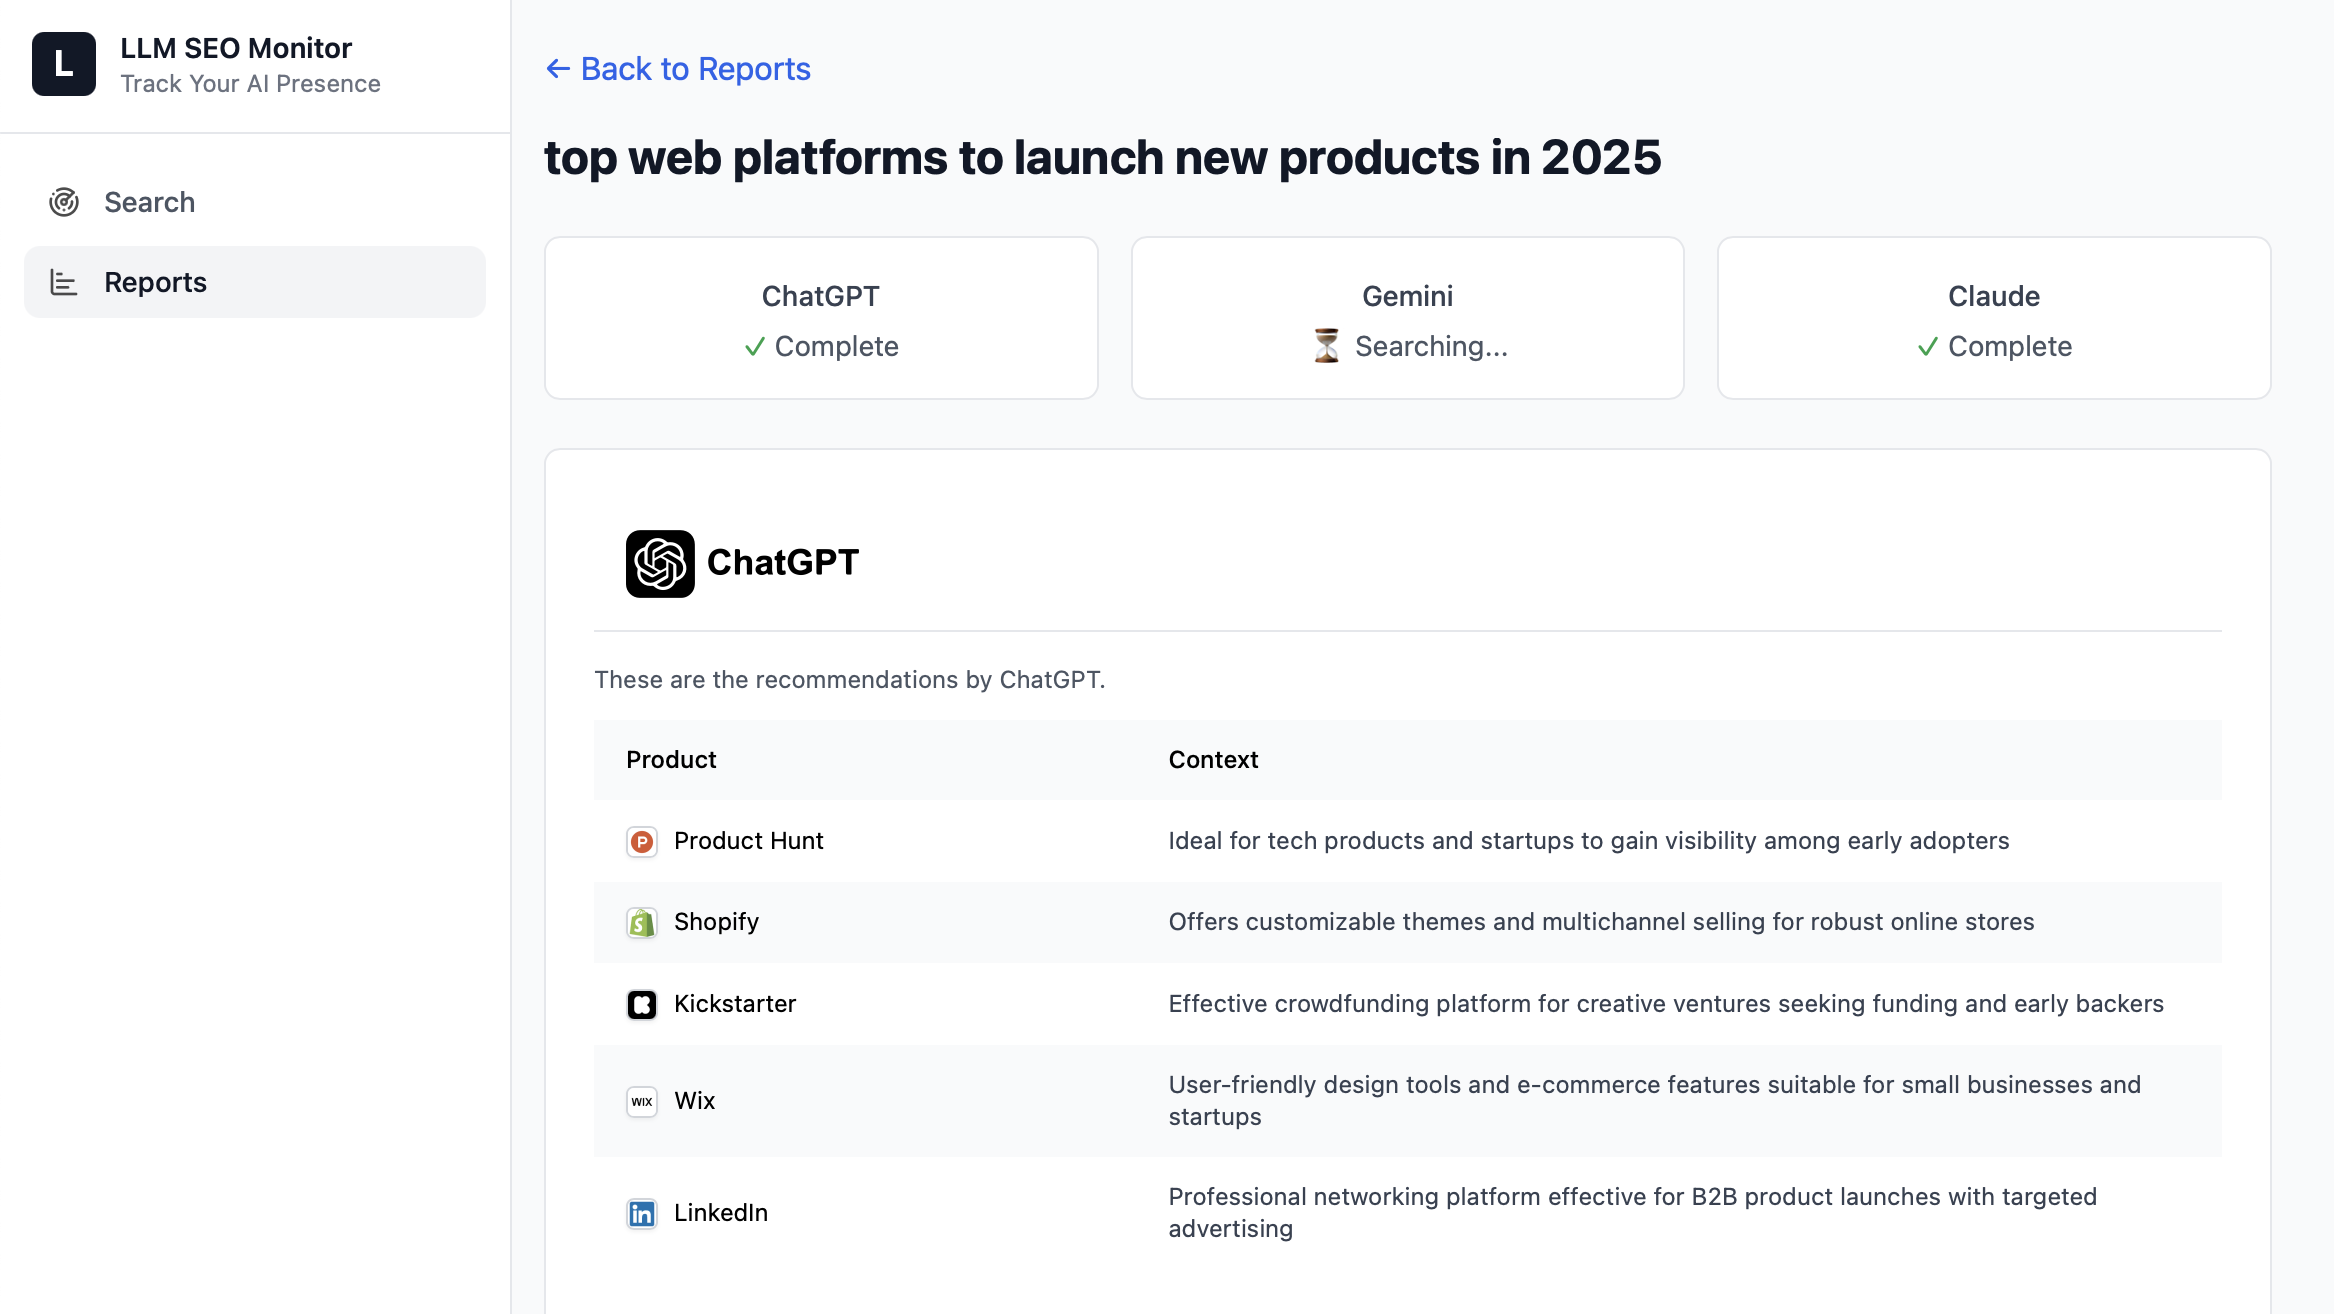Follow the Back to Reports link
This screenshot has width=2334, height=1314.
click(695, 69)
